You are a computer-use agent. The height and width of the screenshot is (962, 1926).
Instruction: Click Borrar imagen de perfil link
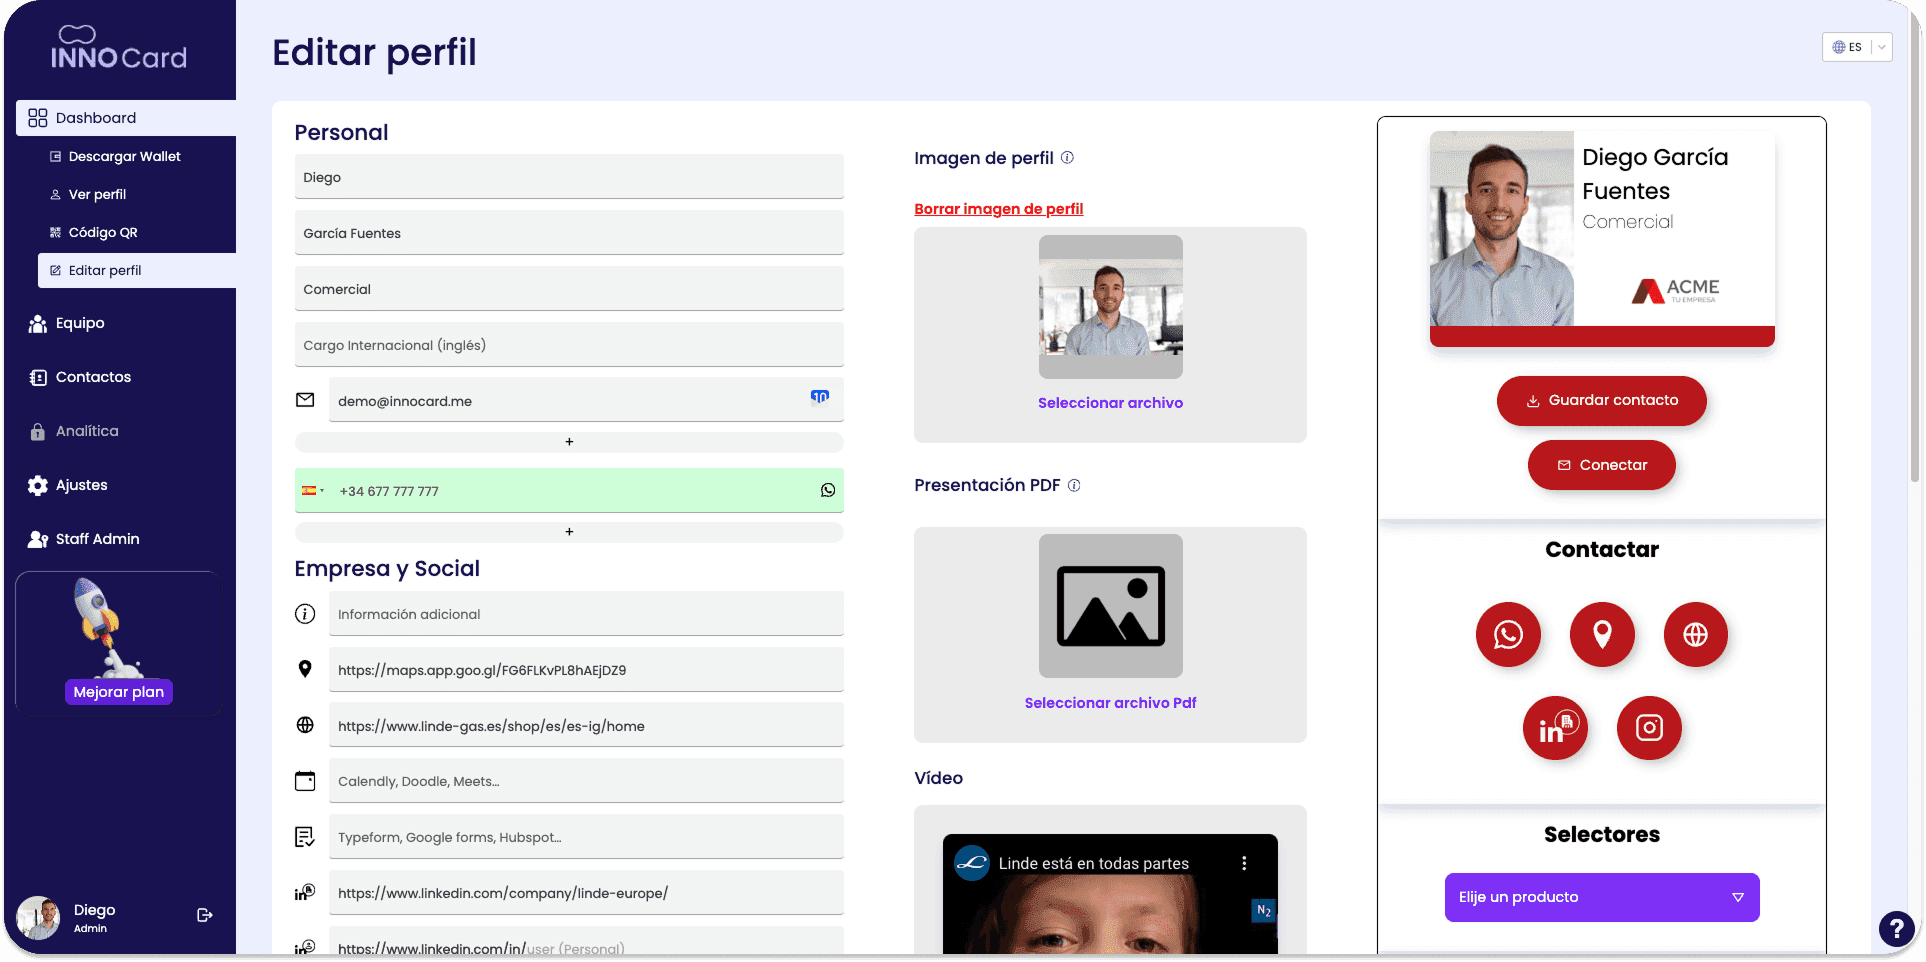pyautogui.click(x=998, y=209)
